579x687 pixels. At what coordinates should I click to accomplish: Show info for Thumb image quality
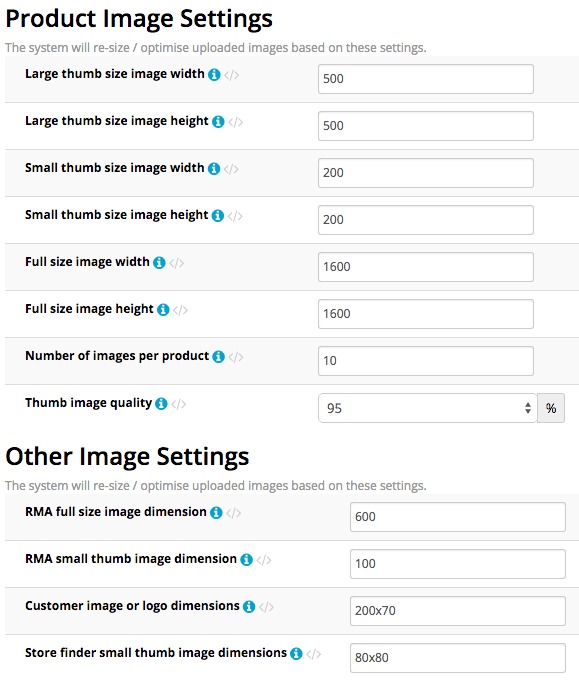161,404
